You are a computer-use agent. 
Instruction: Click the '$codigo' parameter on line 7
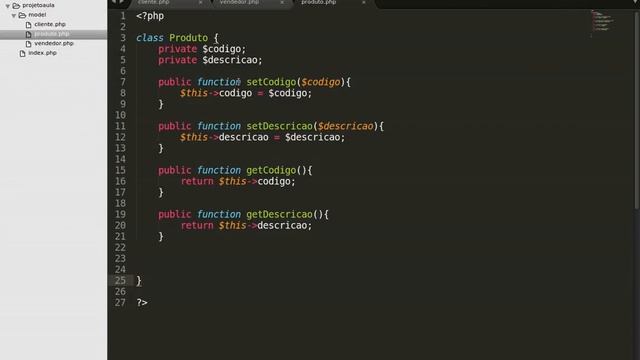tap(321, 82)
